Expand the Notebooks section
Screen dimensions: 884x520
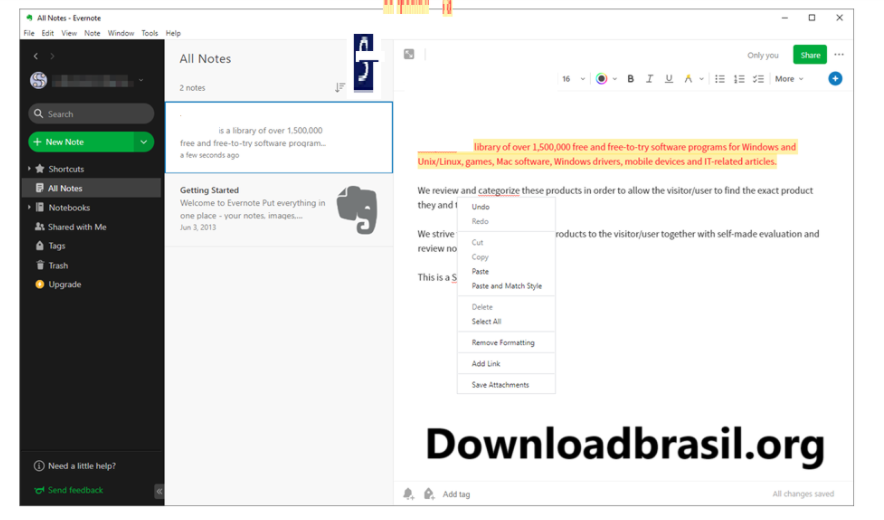click(x=29, y=208)
